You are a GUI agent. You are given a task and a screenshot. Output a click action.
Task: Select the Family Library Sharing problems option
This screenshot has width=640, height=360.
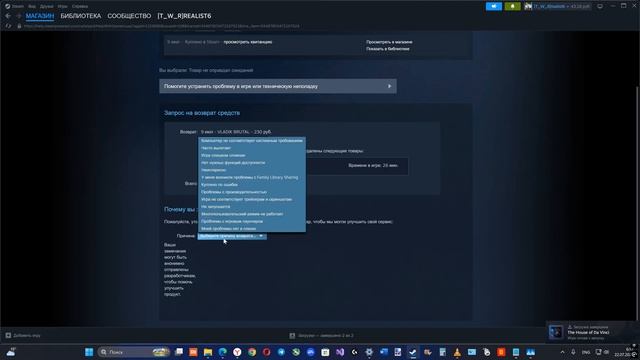click(252, 177)
